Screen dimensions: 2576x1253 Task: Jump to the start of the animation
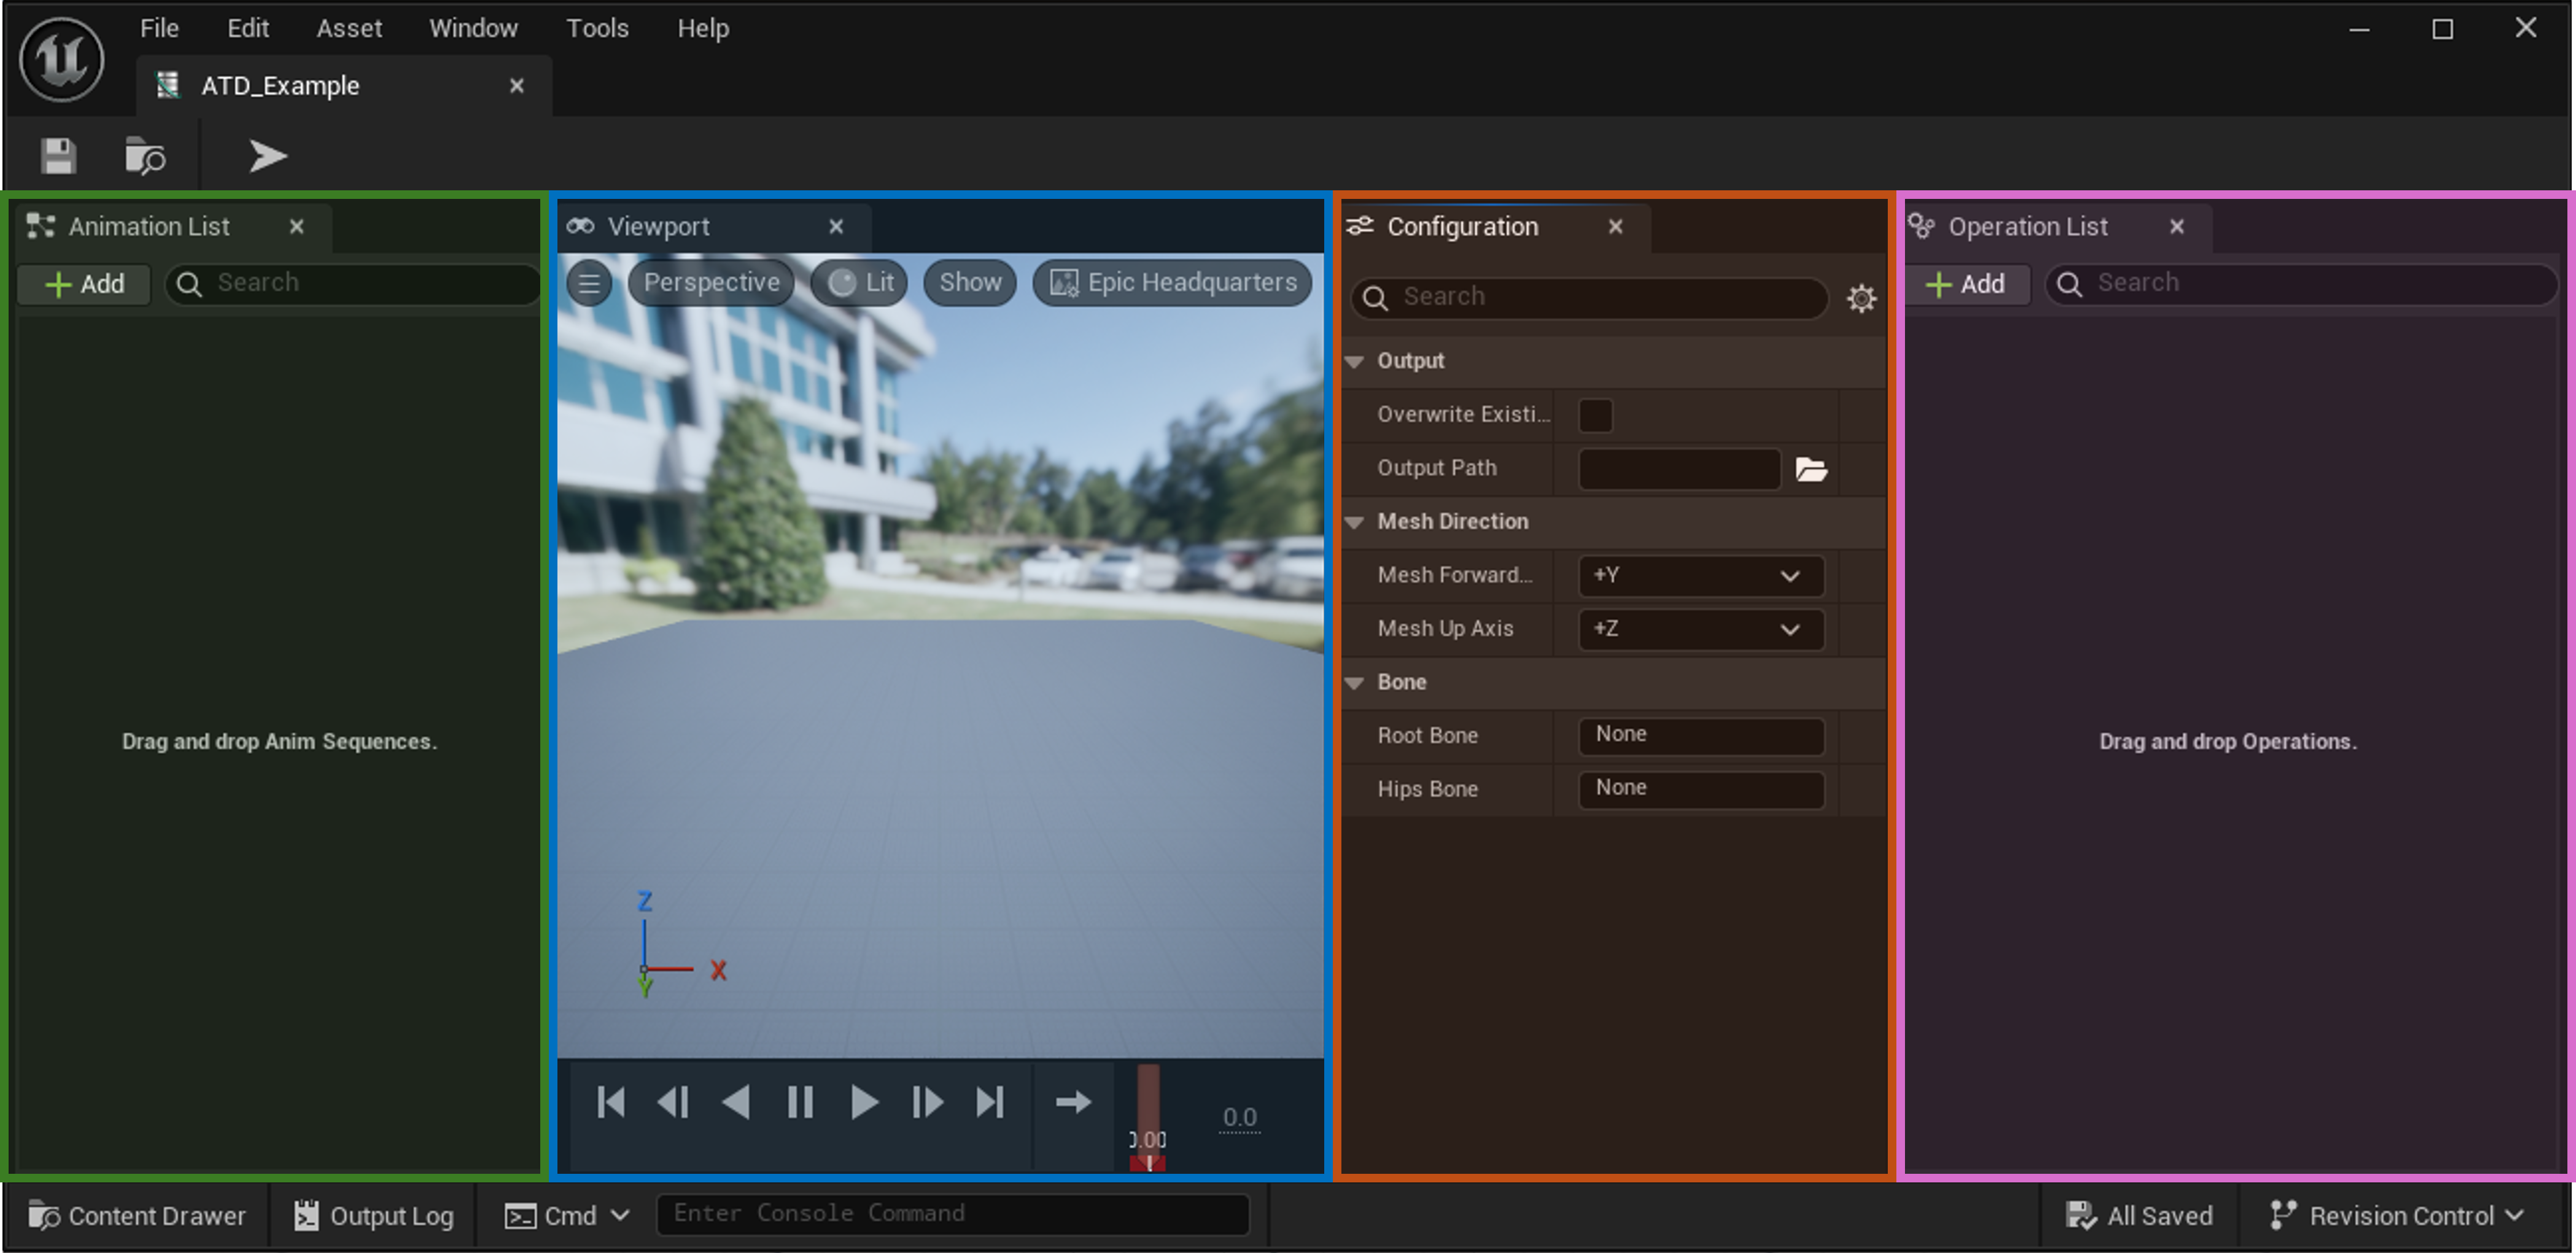[610, 1102]
